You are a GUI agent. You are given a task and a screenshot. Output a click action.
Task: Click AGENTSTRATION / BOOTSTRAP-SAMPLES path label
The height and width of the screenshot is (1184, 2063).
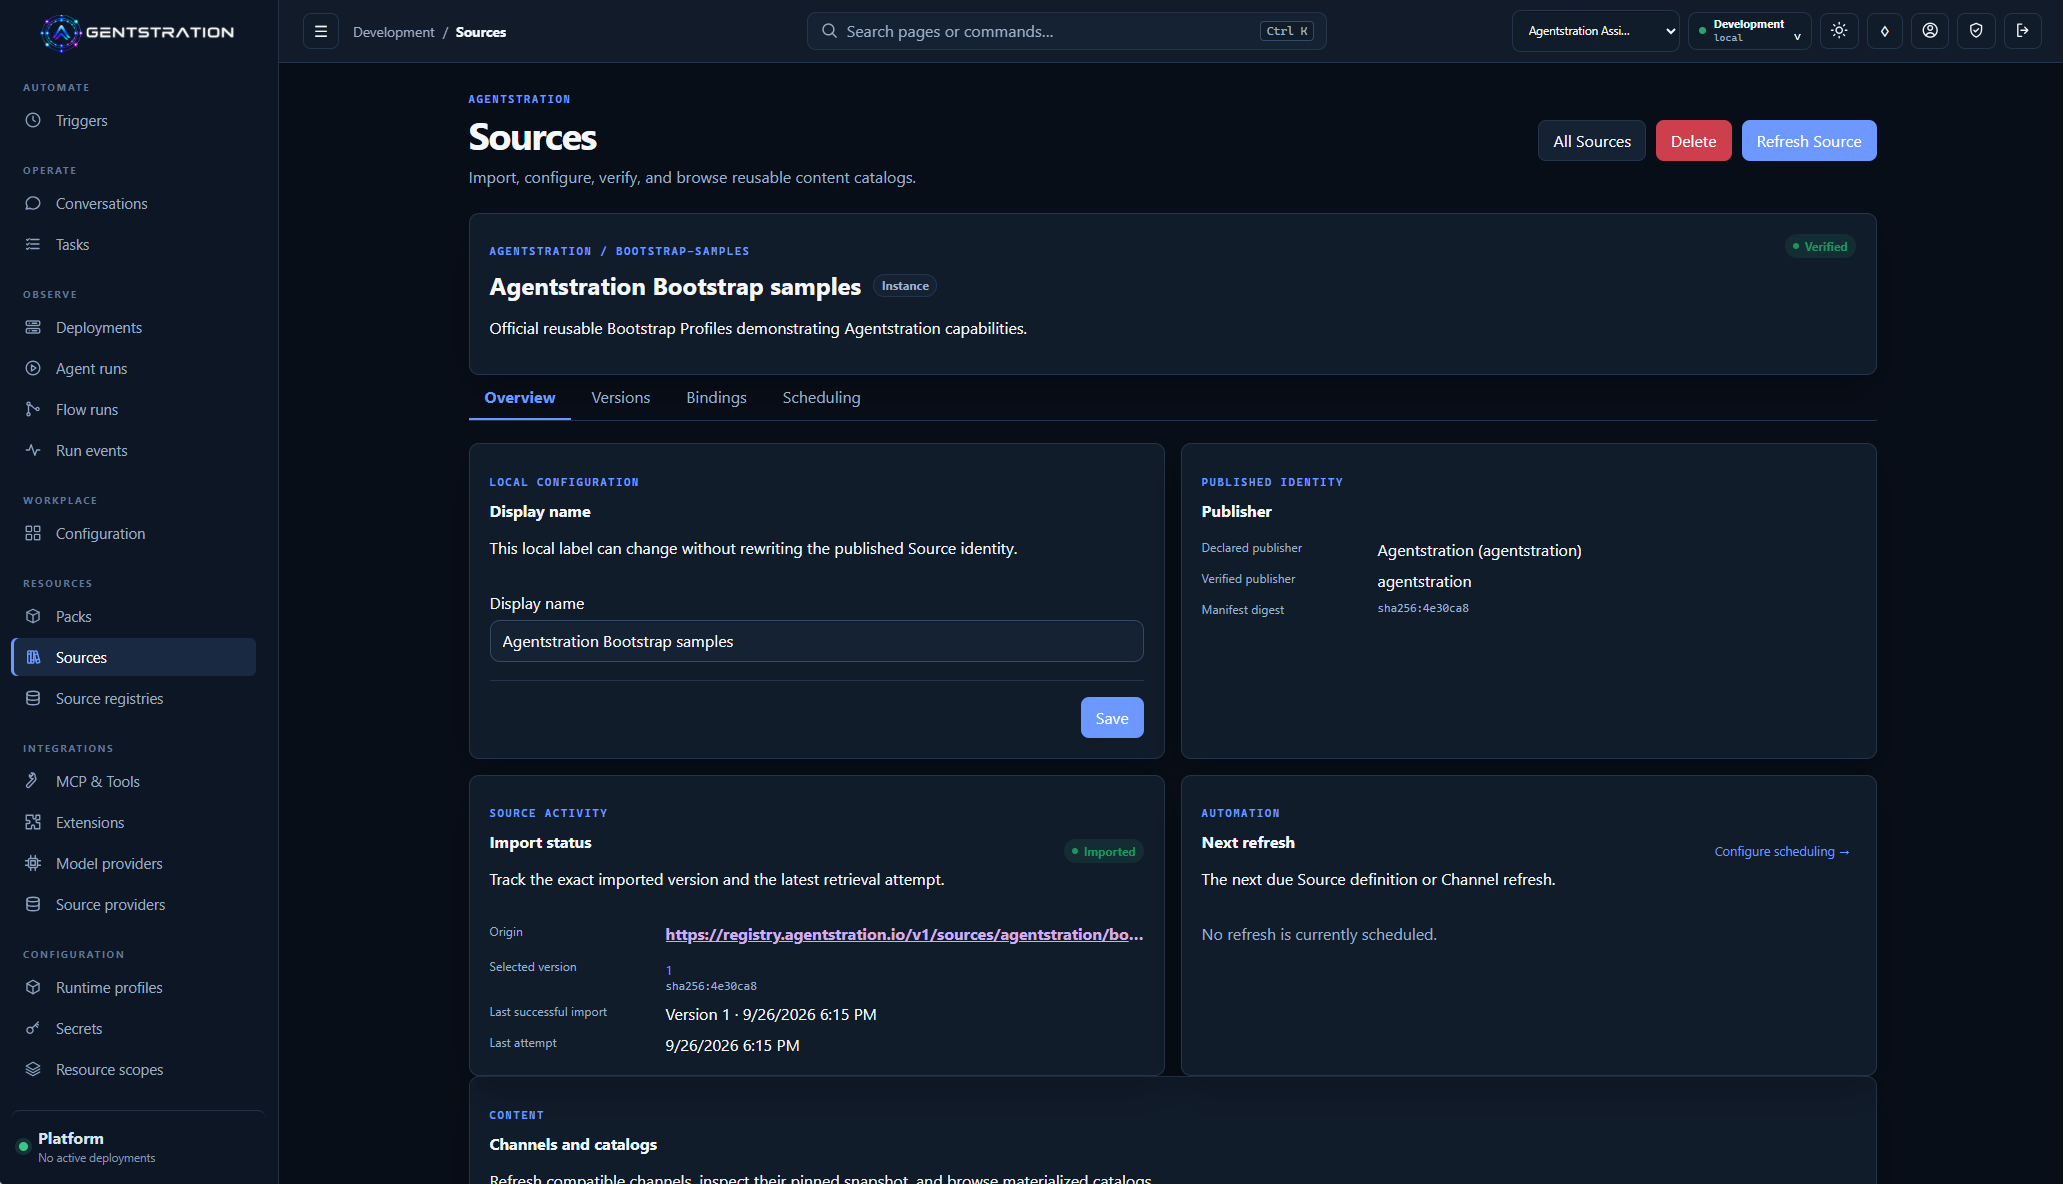pos(619,251)
